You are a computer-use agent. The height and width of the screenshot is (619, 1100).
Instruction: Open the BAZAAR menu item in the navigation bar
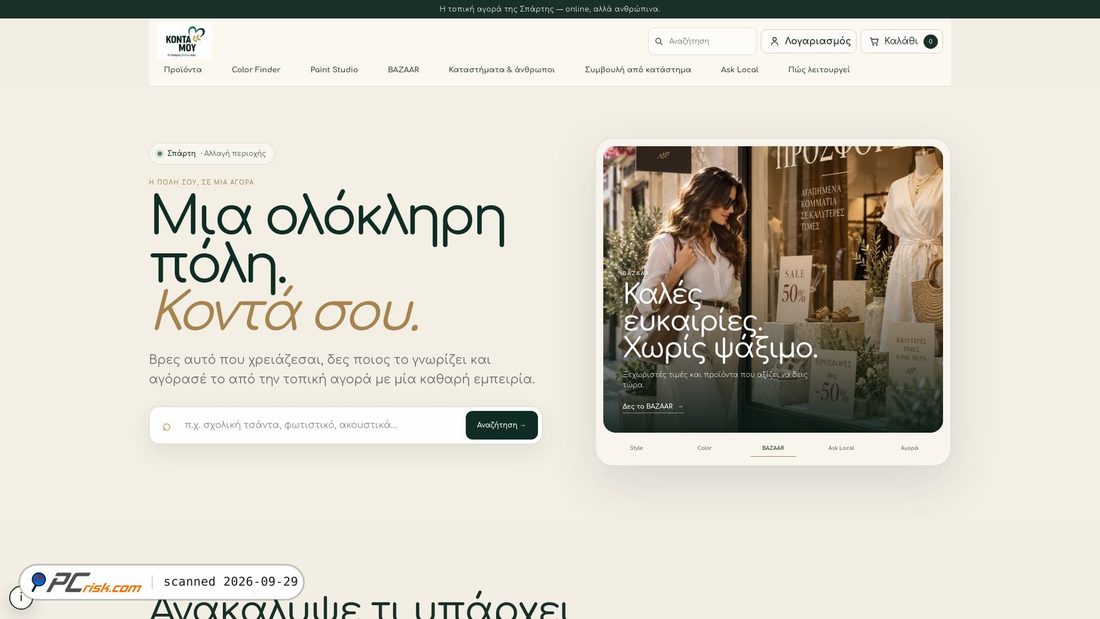[x=403, y=69]
